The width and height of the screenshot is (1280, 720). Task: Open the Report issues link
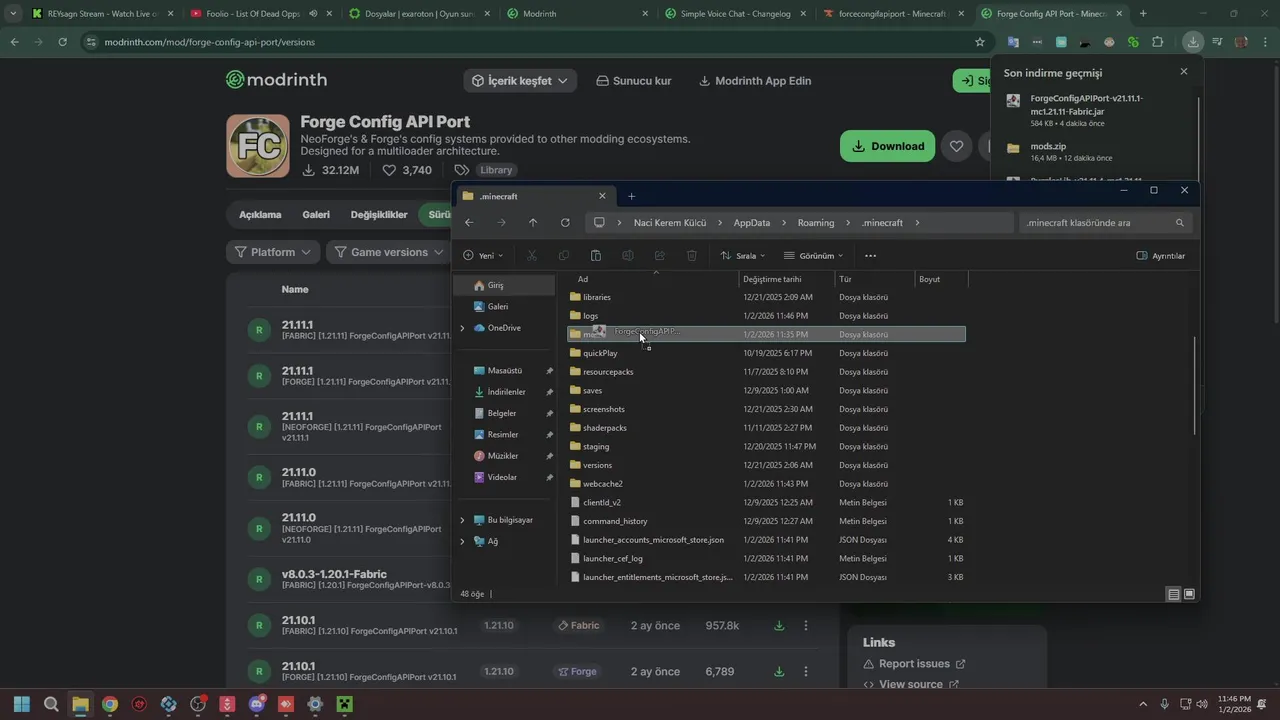click(x=914, y=664)
